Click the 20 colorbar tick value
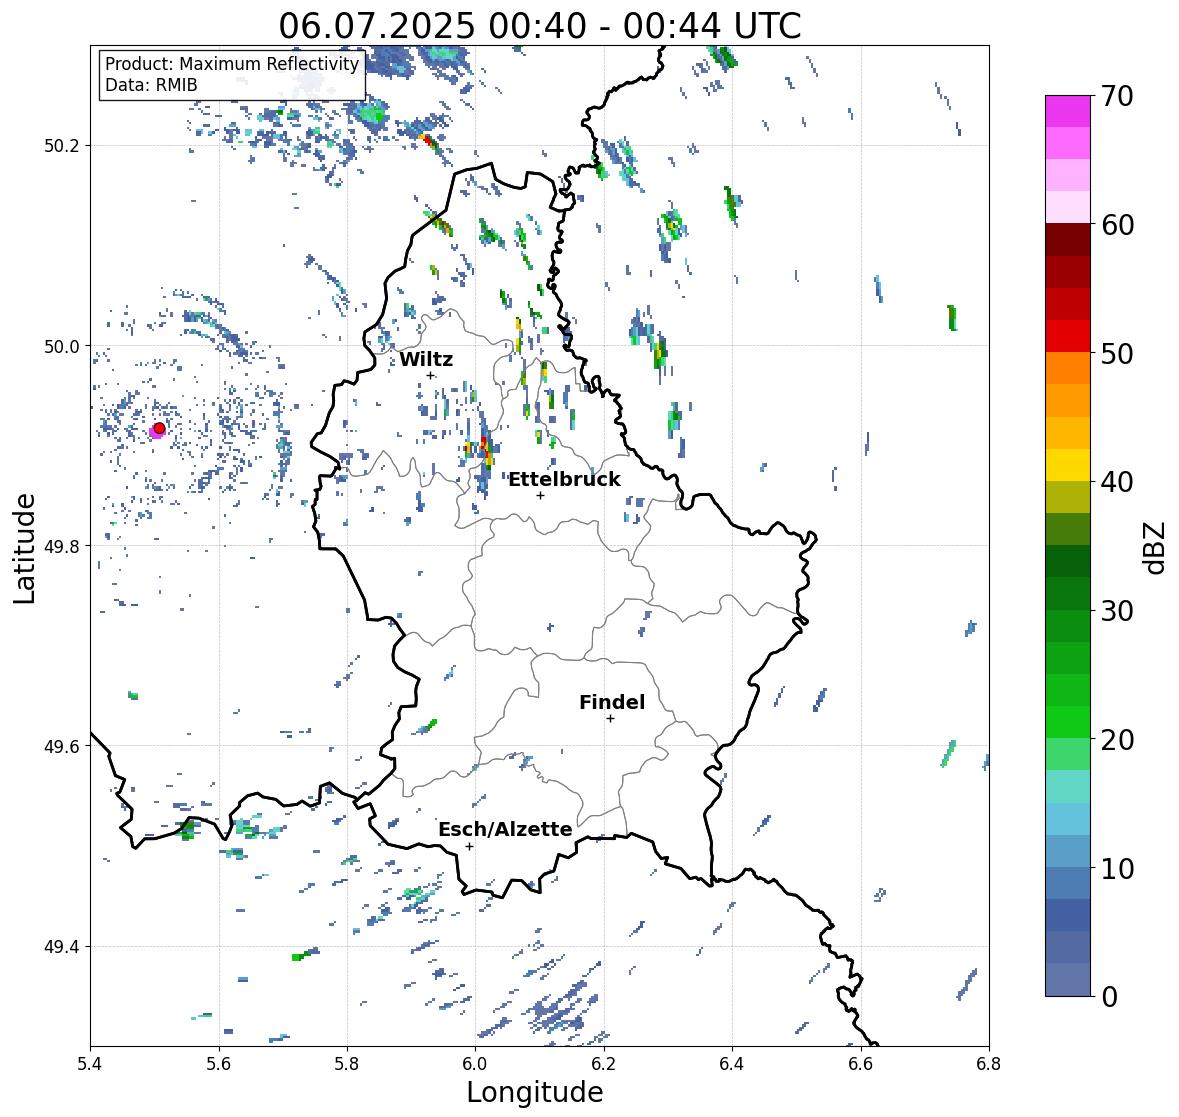1179x1117 pixels. point(1117,740)
